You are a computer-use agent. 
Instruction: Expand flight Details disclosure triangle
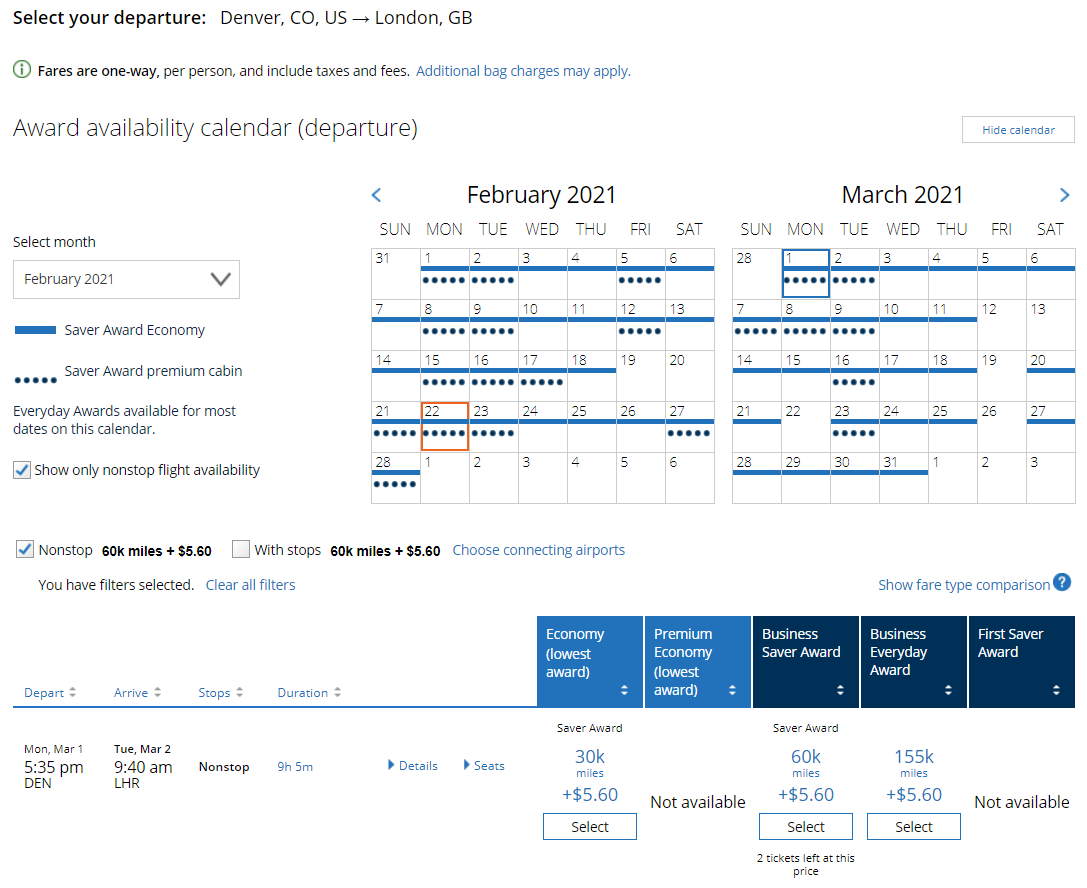(x=392, y=766)
